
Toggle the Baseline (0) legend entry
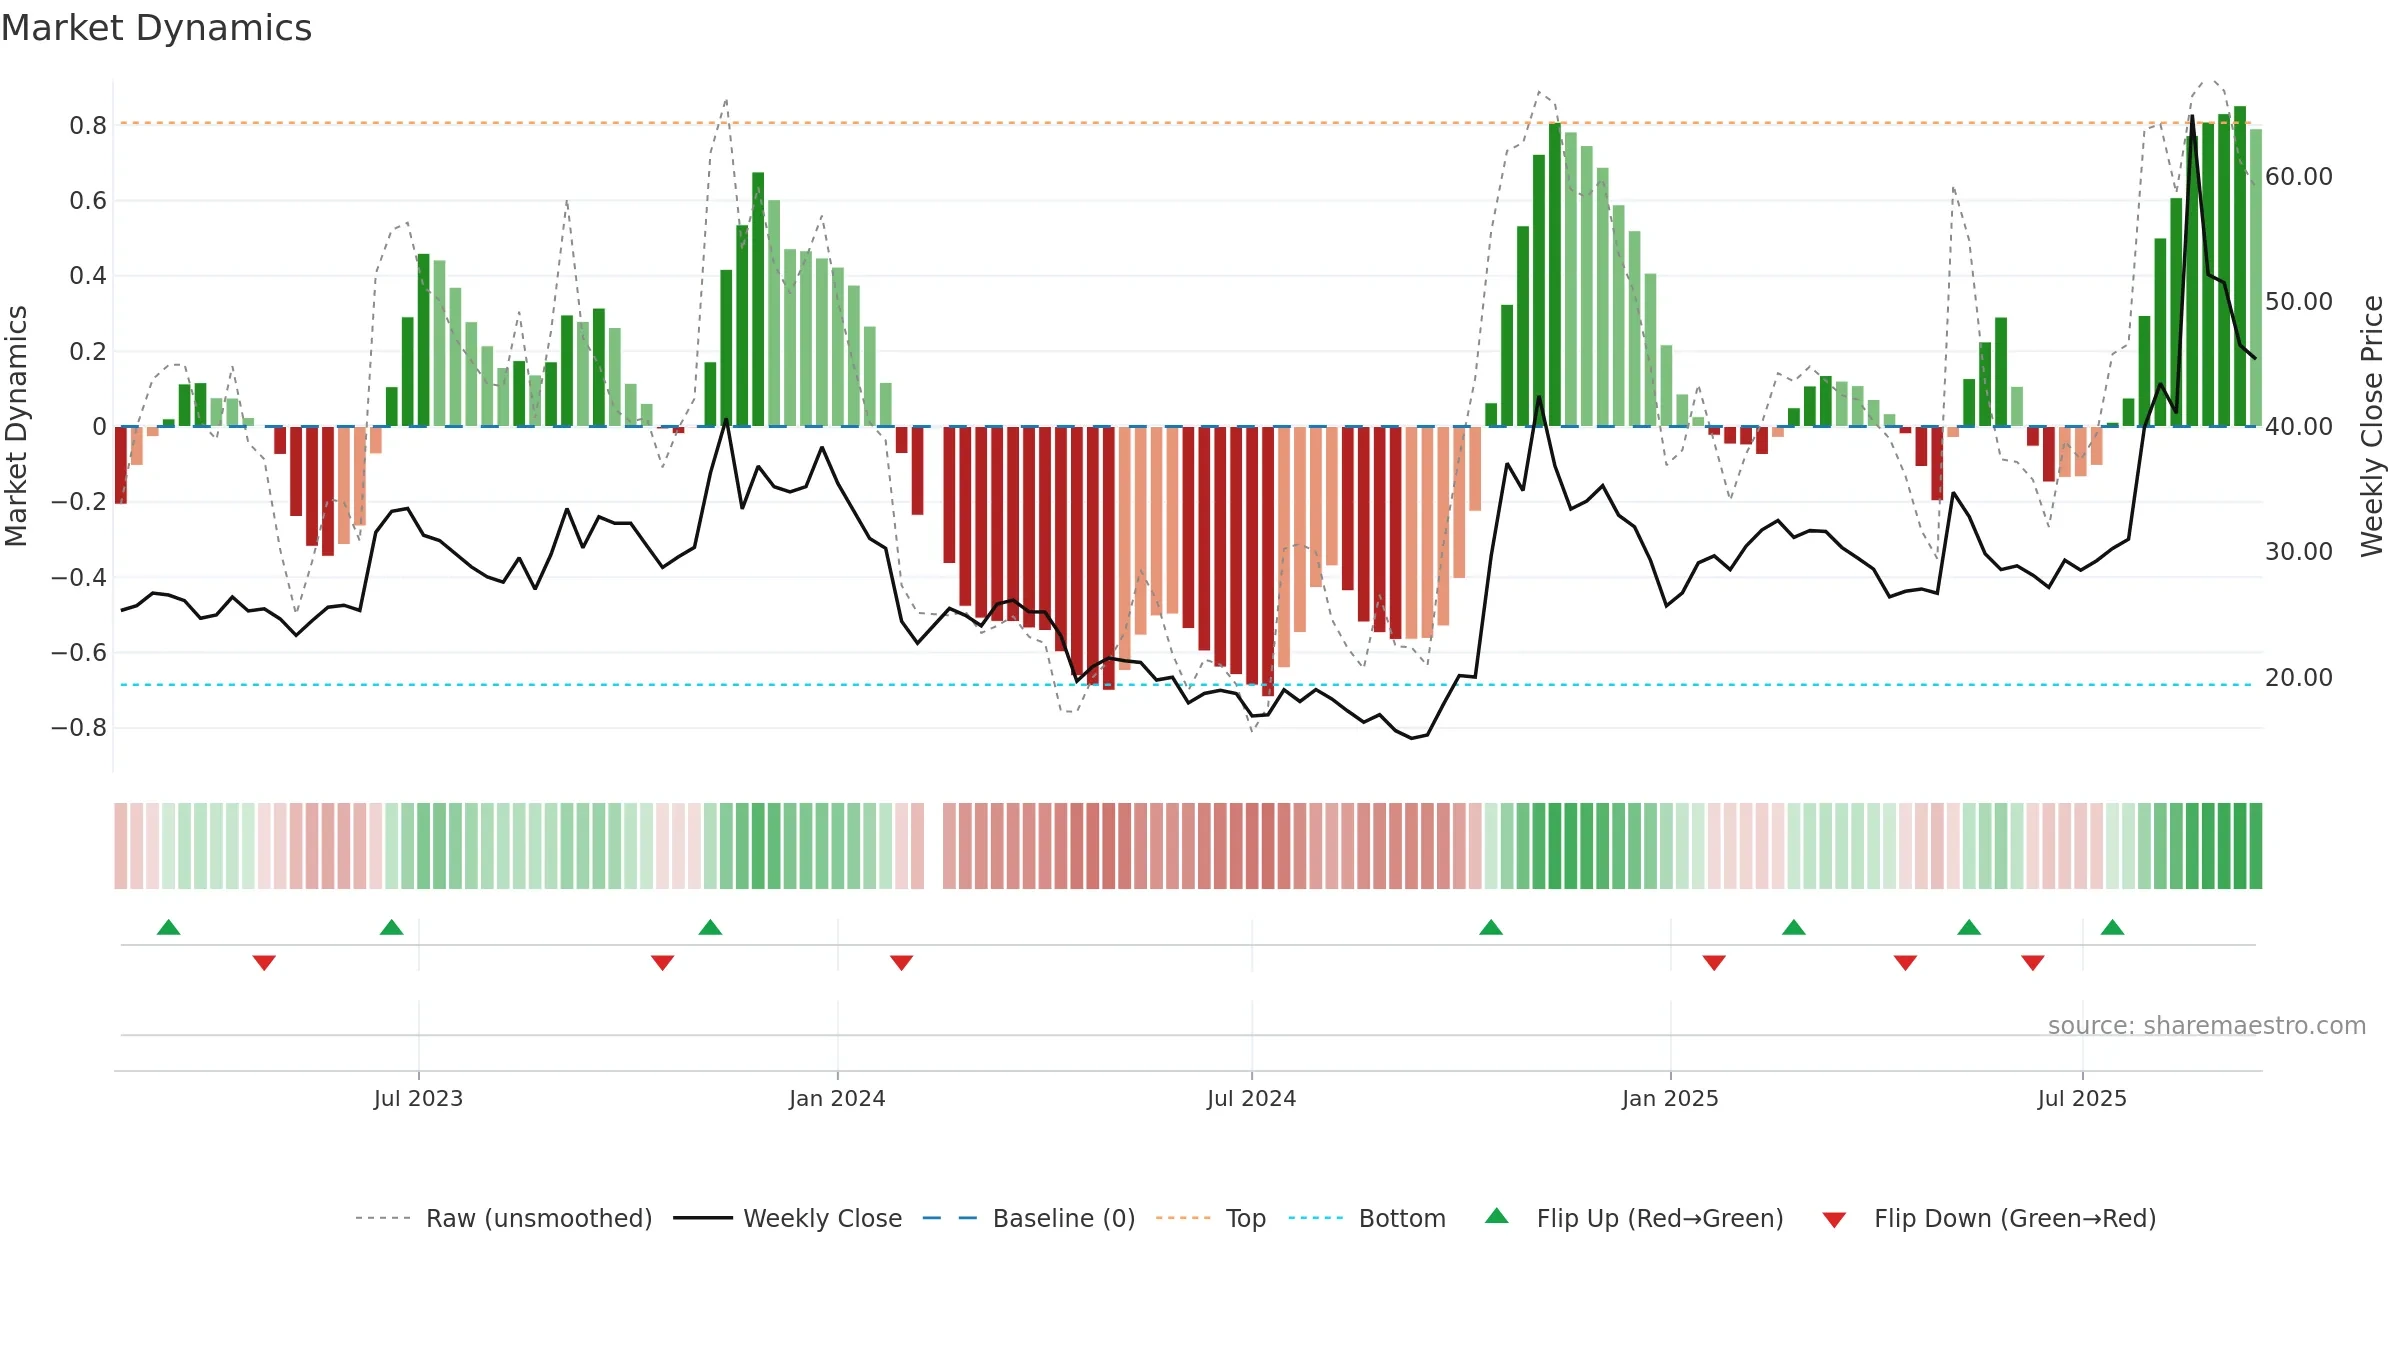(x=1029, y=1218)
